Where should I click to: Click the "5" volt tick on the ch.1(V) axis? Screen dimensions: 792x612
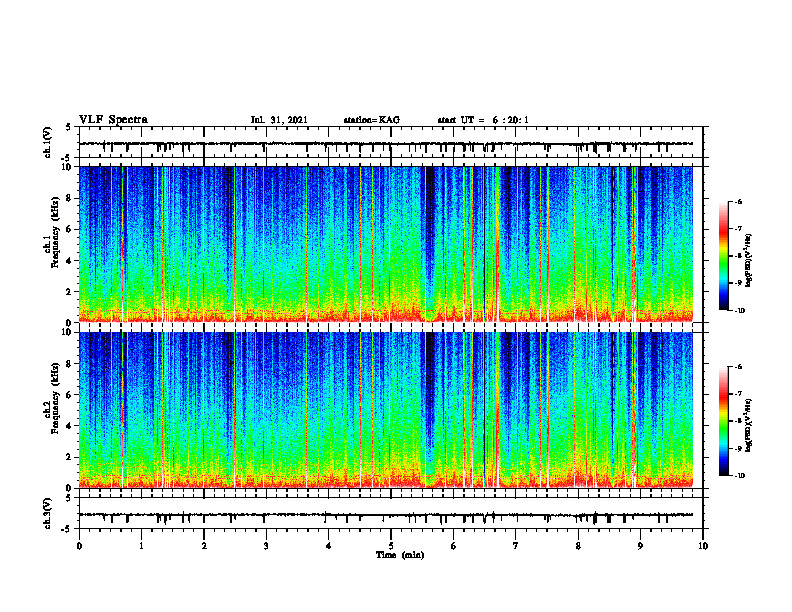coord(70,127)
